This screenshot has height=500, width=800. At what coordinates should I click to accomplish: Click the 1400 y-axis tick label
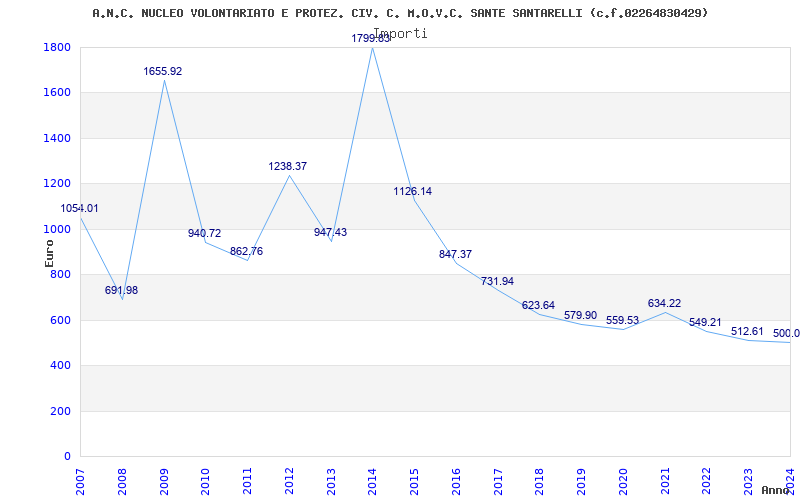point(57,138)
